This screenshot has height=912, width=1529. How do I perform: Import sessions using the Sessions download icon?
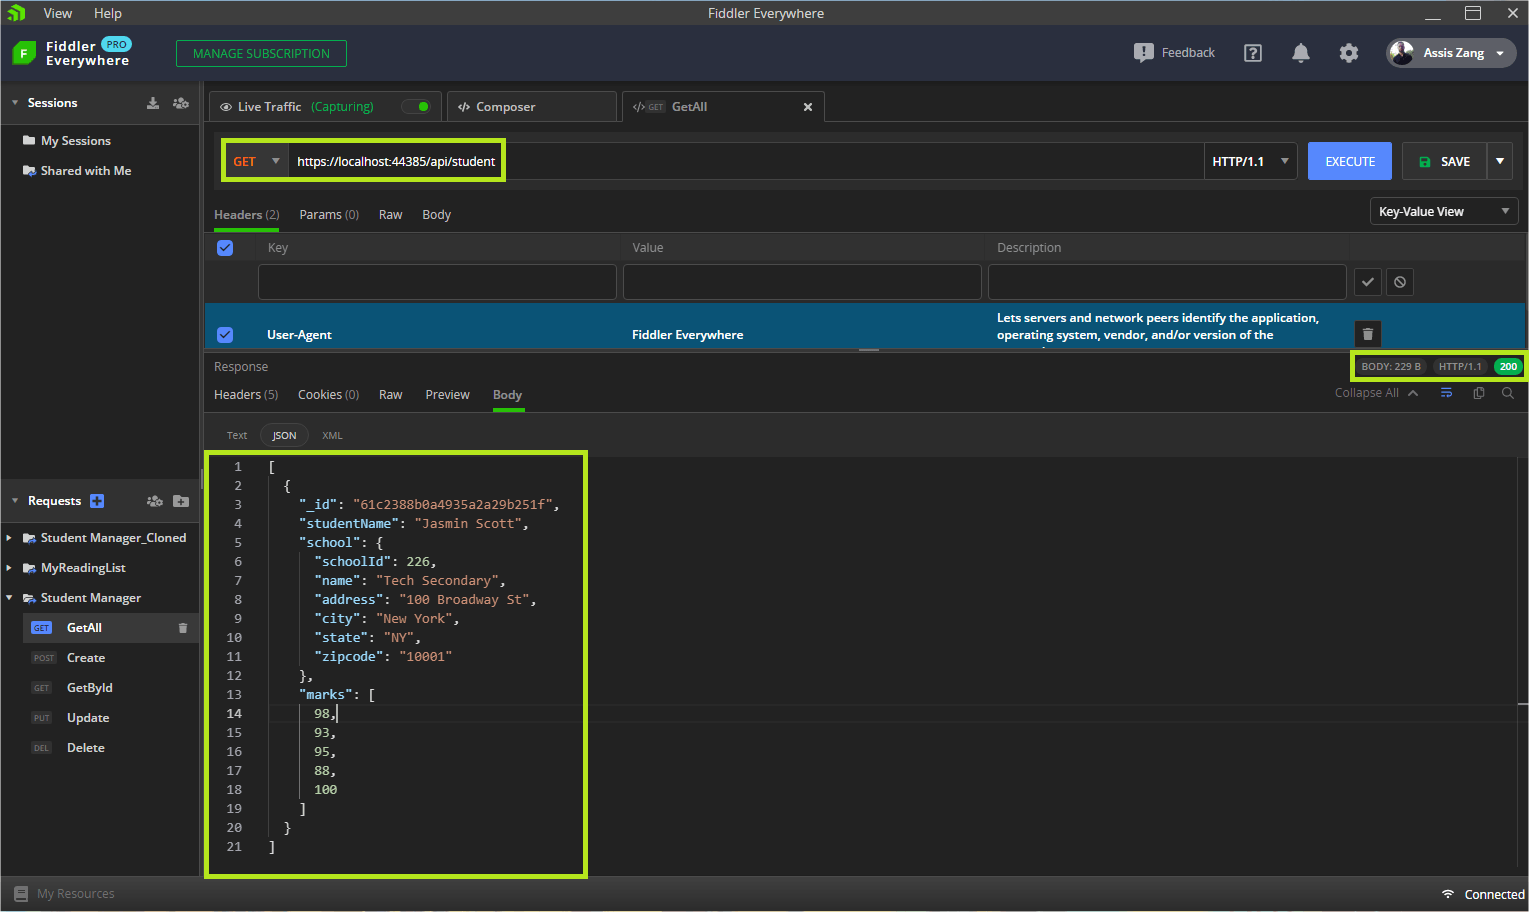[x=153, y=103]
